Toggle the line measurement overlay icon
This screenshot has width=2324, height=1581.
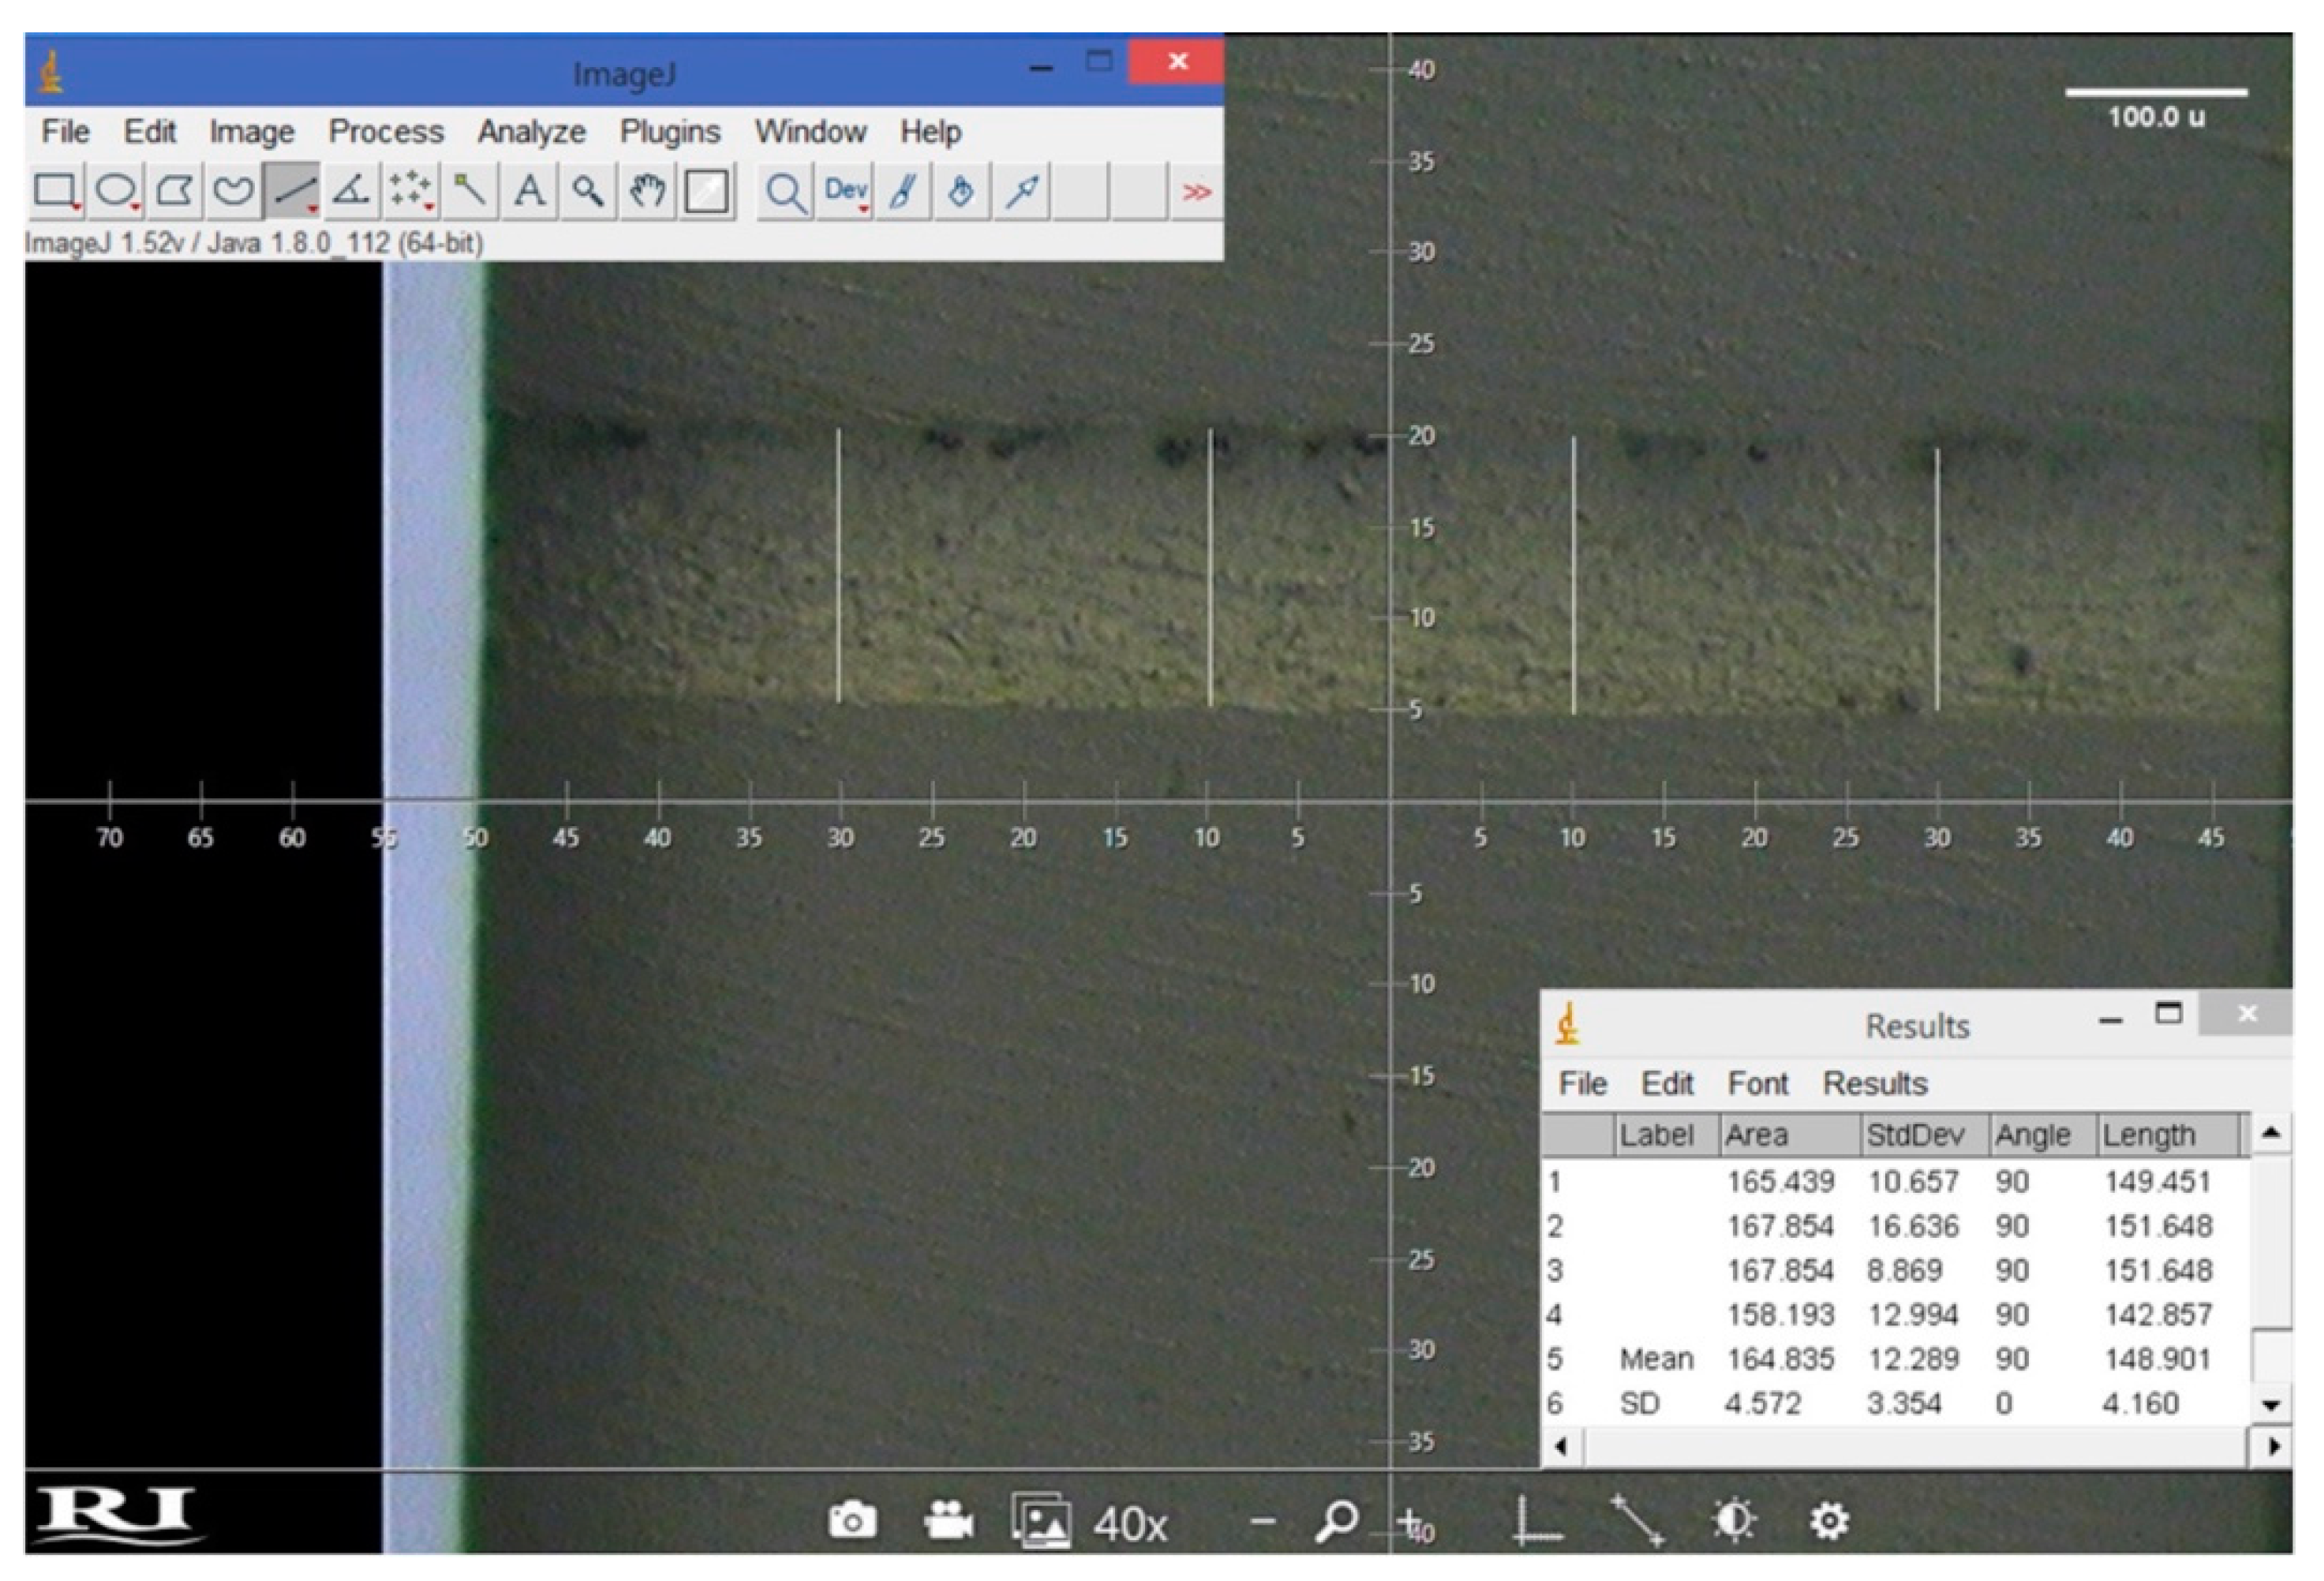1636,1521
